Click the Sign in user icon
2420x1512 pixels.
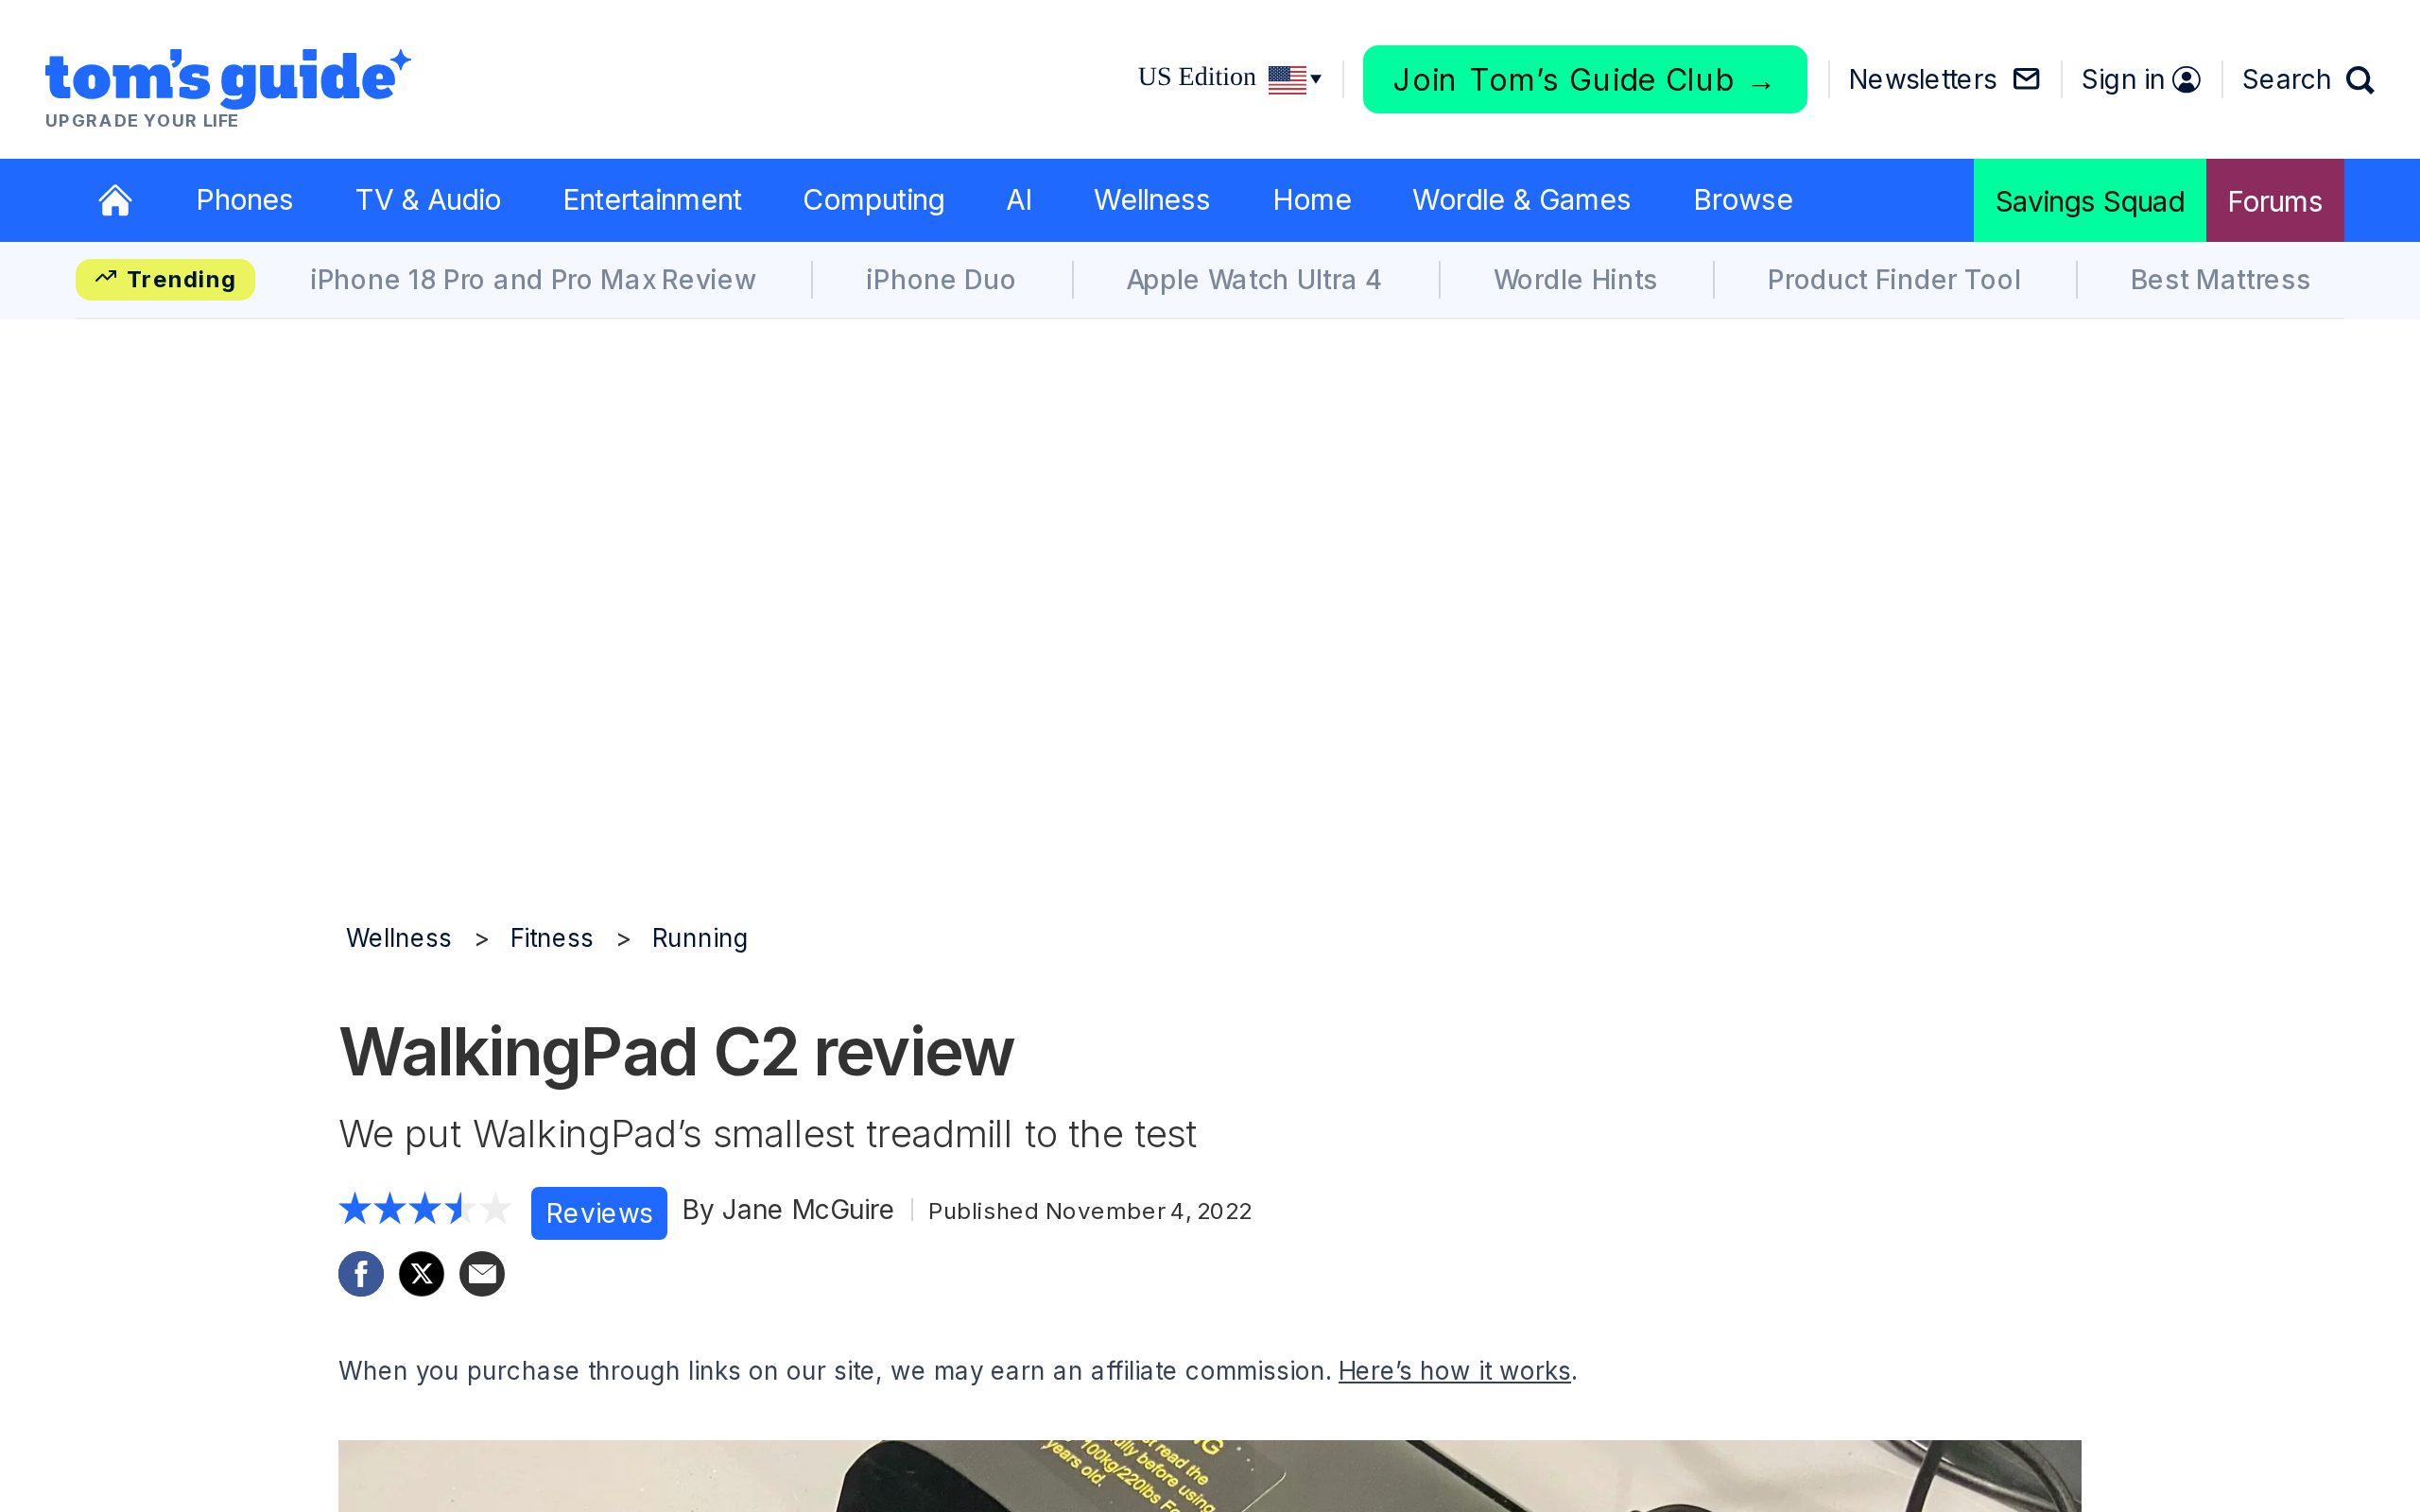[x=2186, y=80]
